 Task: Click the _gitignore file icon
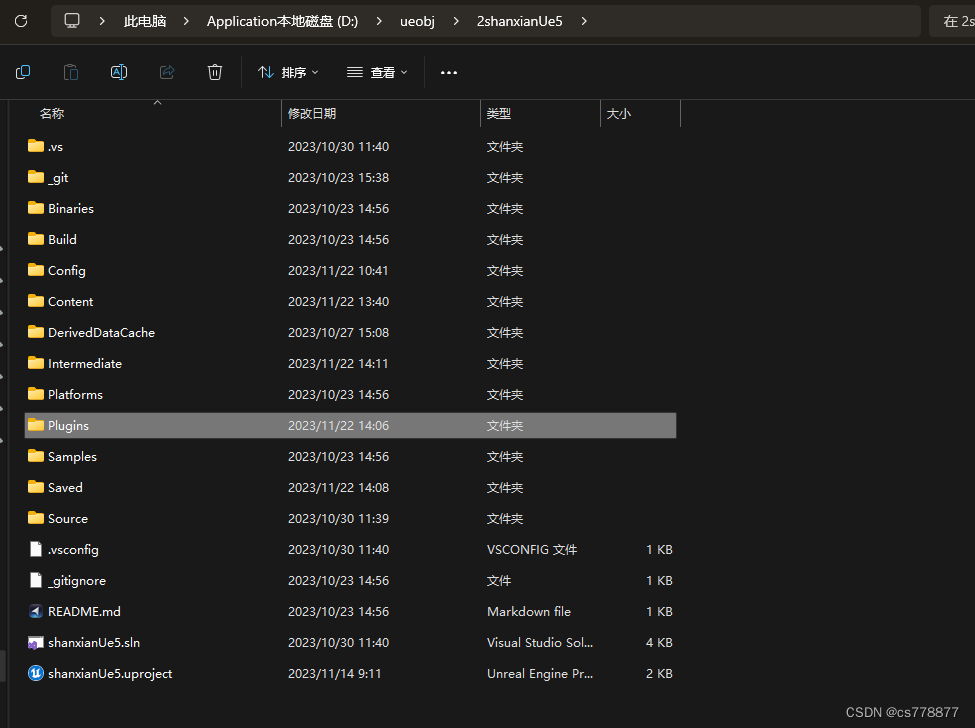pyautogui.click(x=36, y=580)
